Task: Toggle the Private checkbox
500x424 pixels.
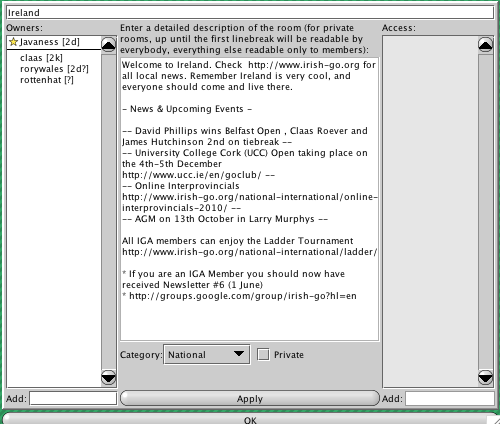Action: click(263, 354)
